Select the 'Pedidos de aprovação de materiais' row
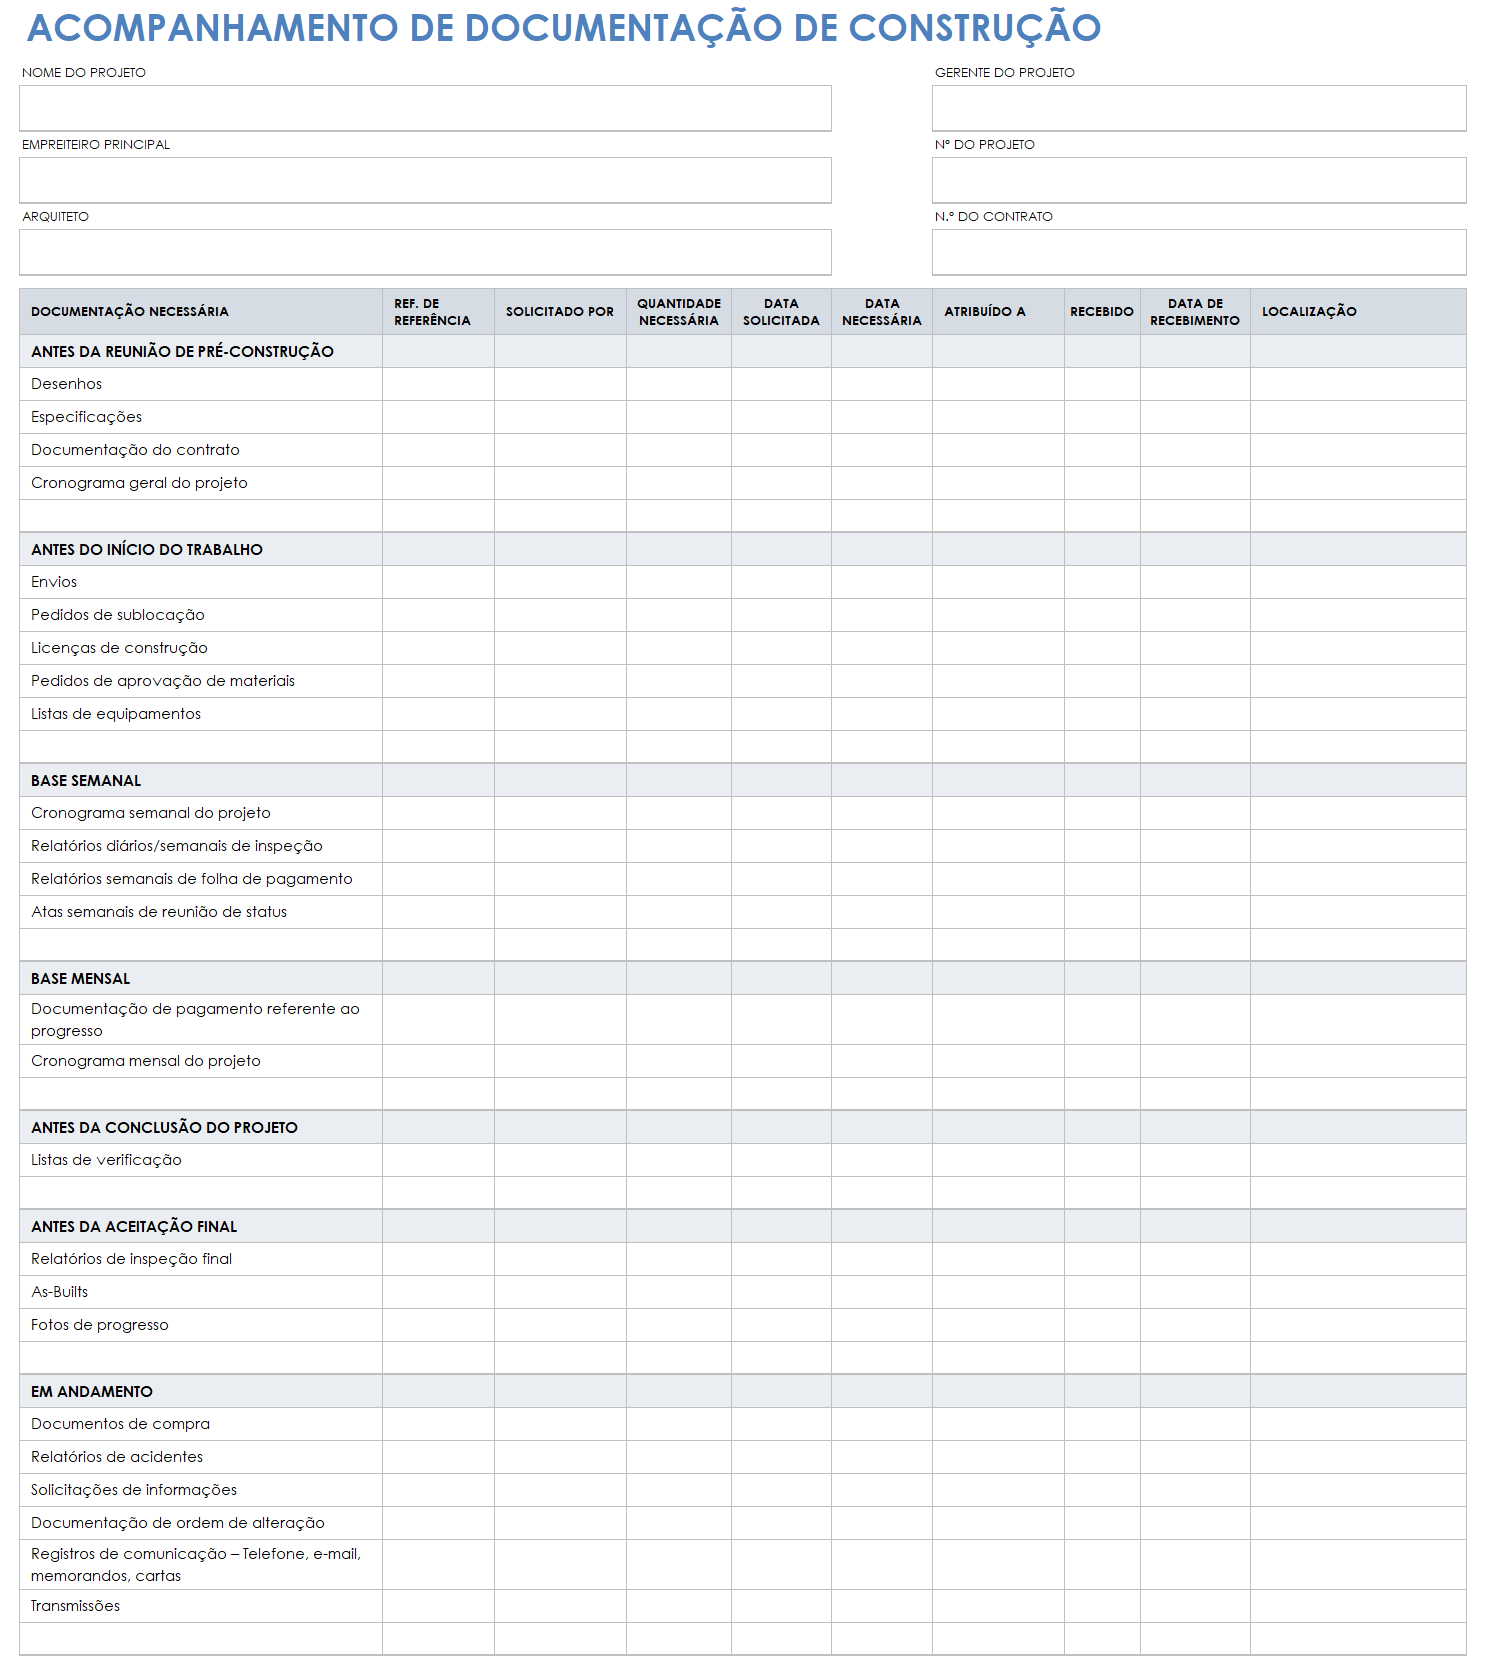Image resolution: width=1494 pixels, height=1669 pixels. [742, 681]
